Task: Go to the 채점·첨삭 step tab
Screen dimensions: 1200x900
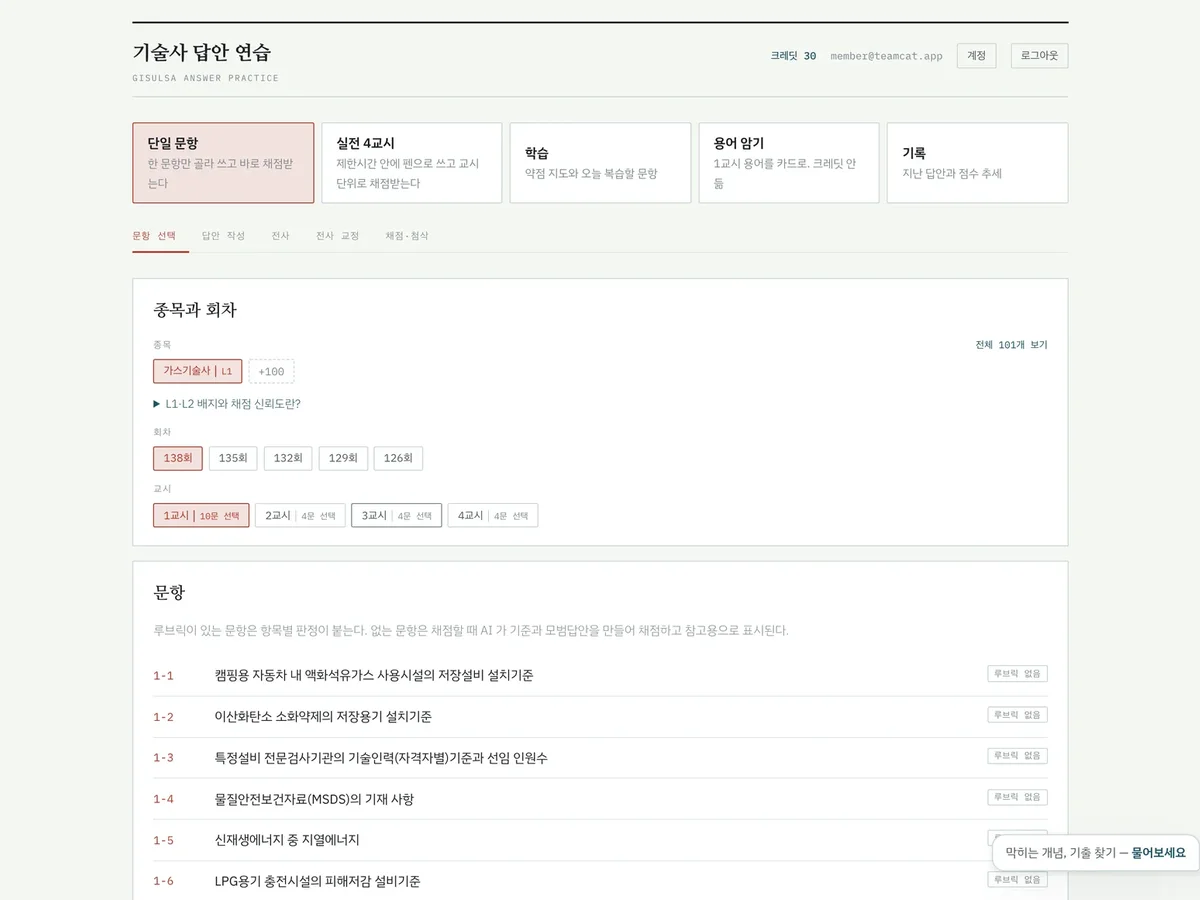Action: pos(407,236)
